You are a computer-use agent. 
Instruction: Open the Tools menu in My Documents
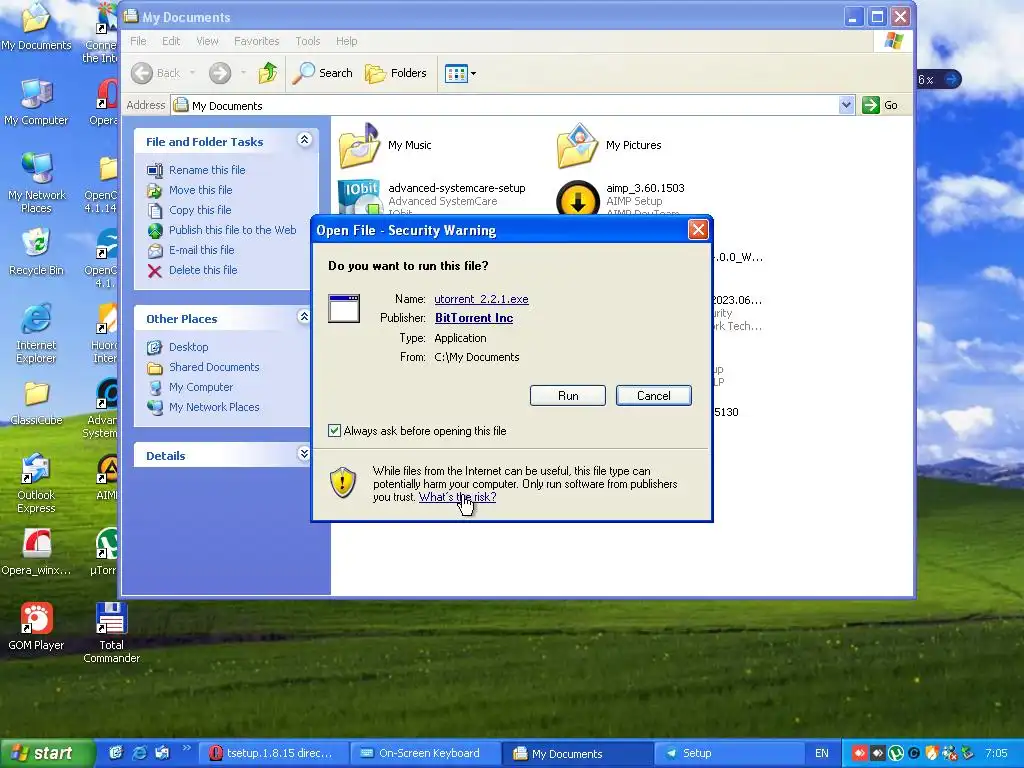308,41
